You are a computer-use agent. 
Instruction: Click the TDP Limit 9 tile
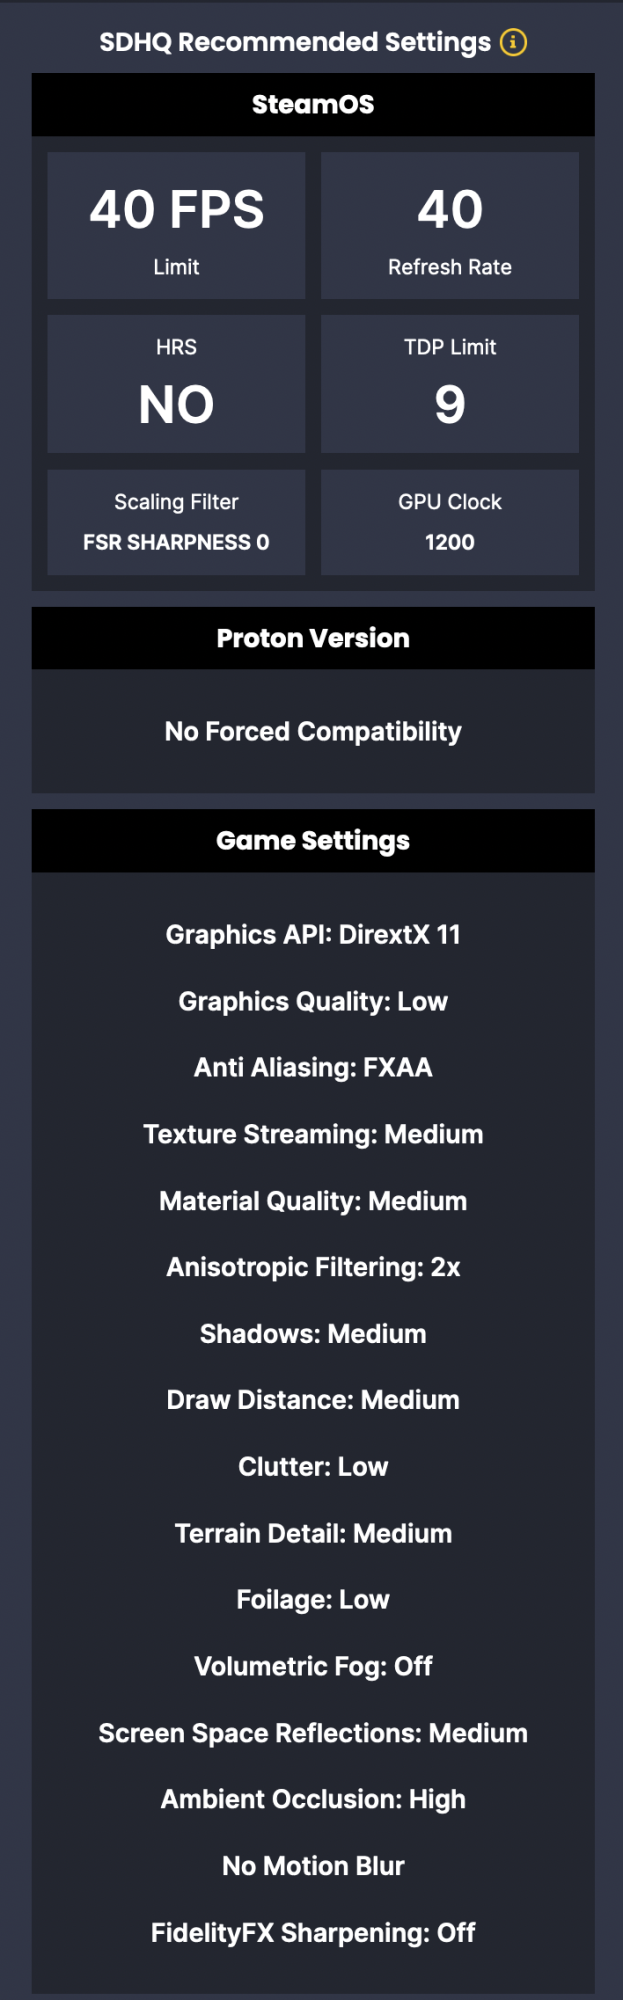click(450, 384)
